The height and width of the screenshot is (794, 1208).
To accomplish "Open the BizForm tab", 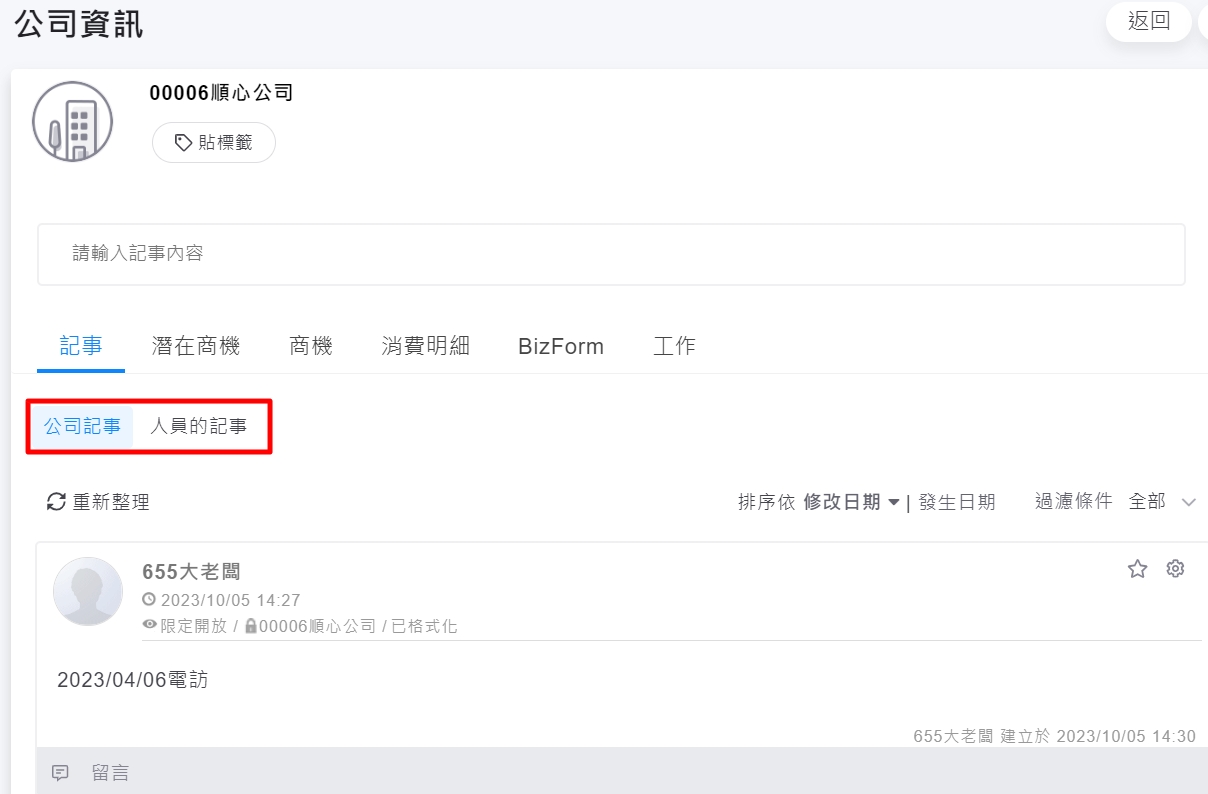I will (x=561, y=346).
